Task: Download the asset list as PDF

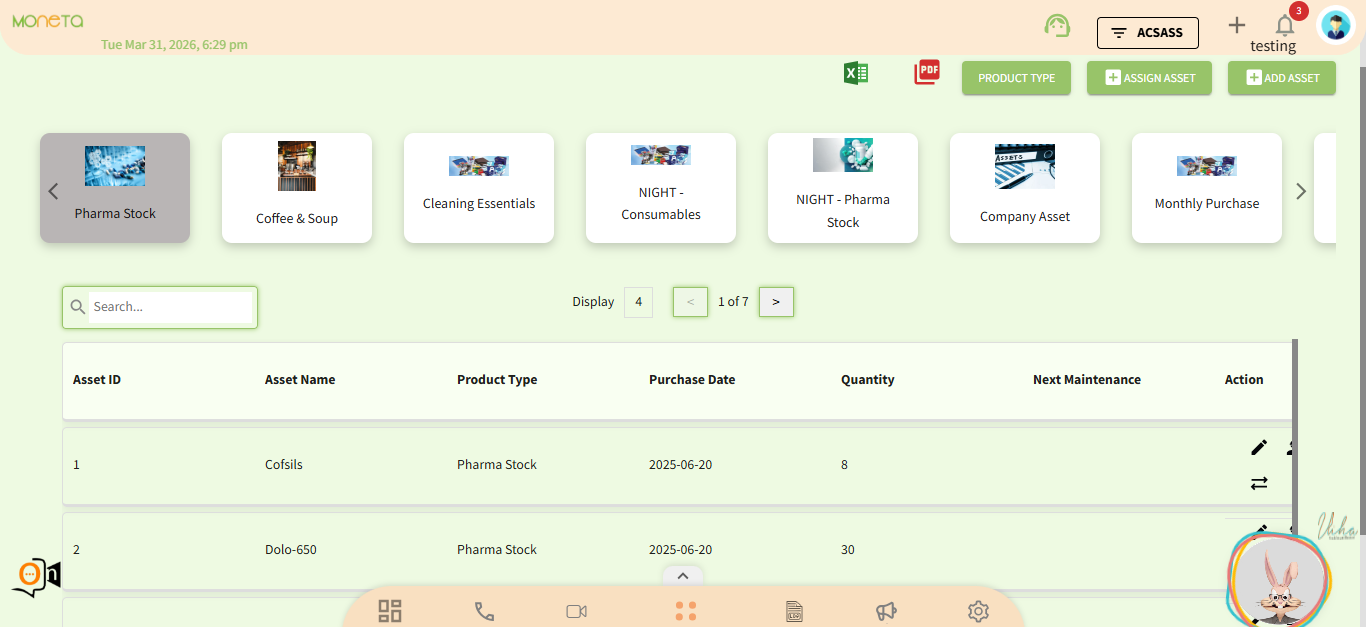Action: point(927,72)
